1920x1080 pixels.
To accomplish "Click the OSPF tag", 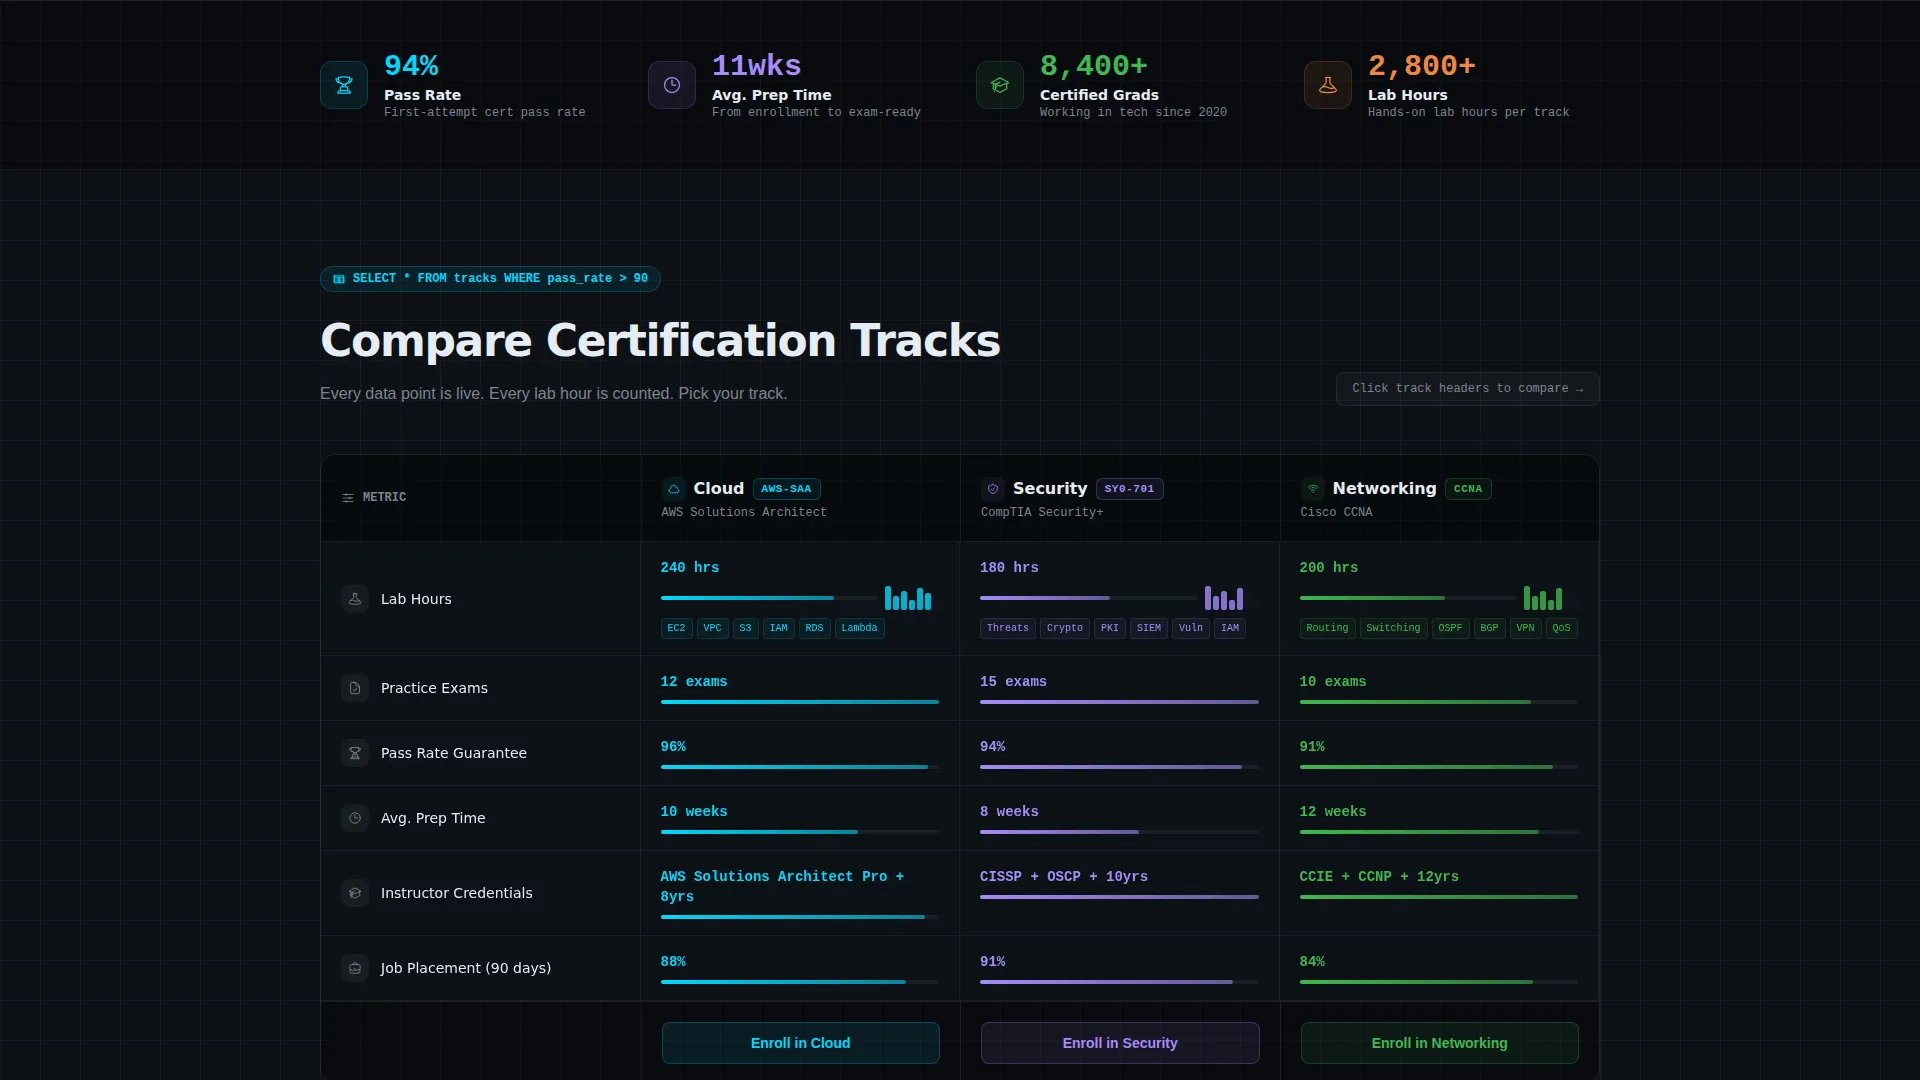I will 1450,628.
